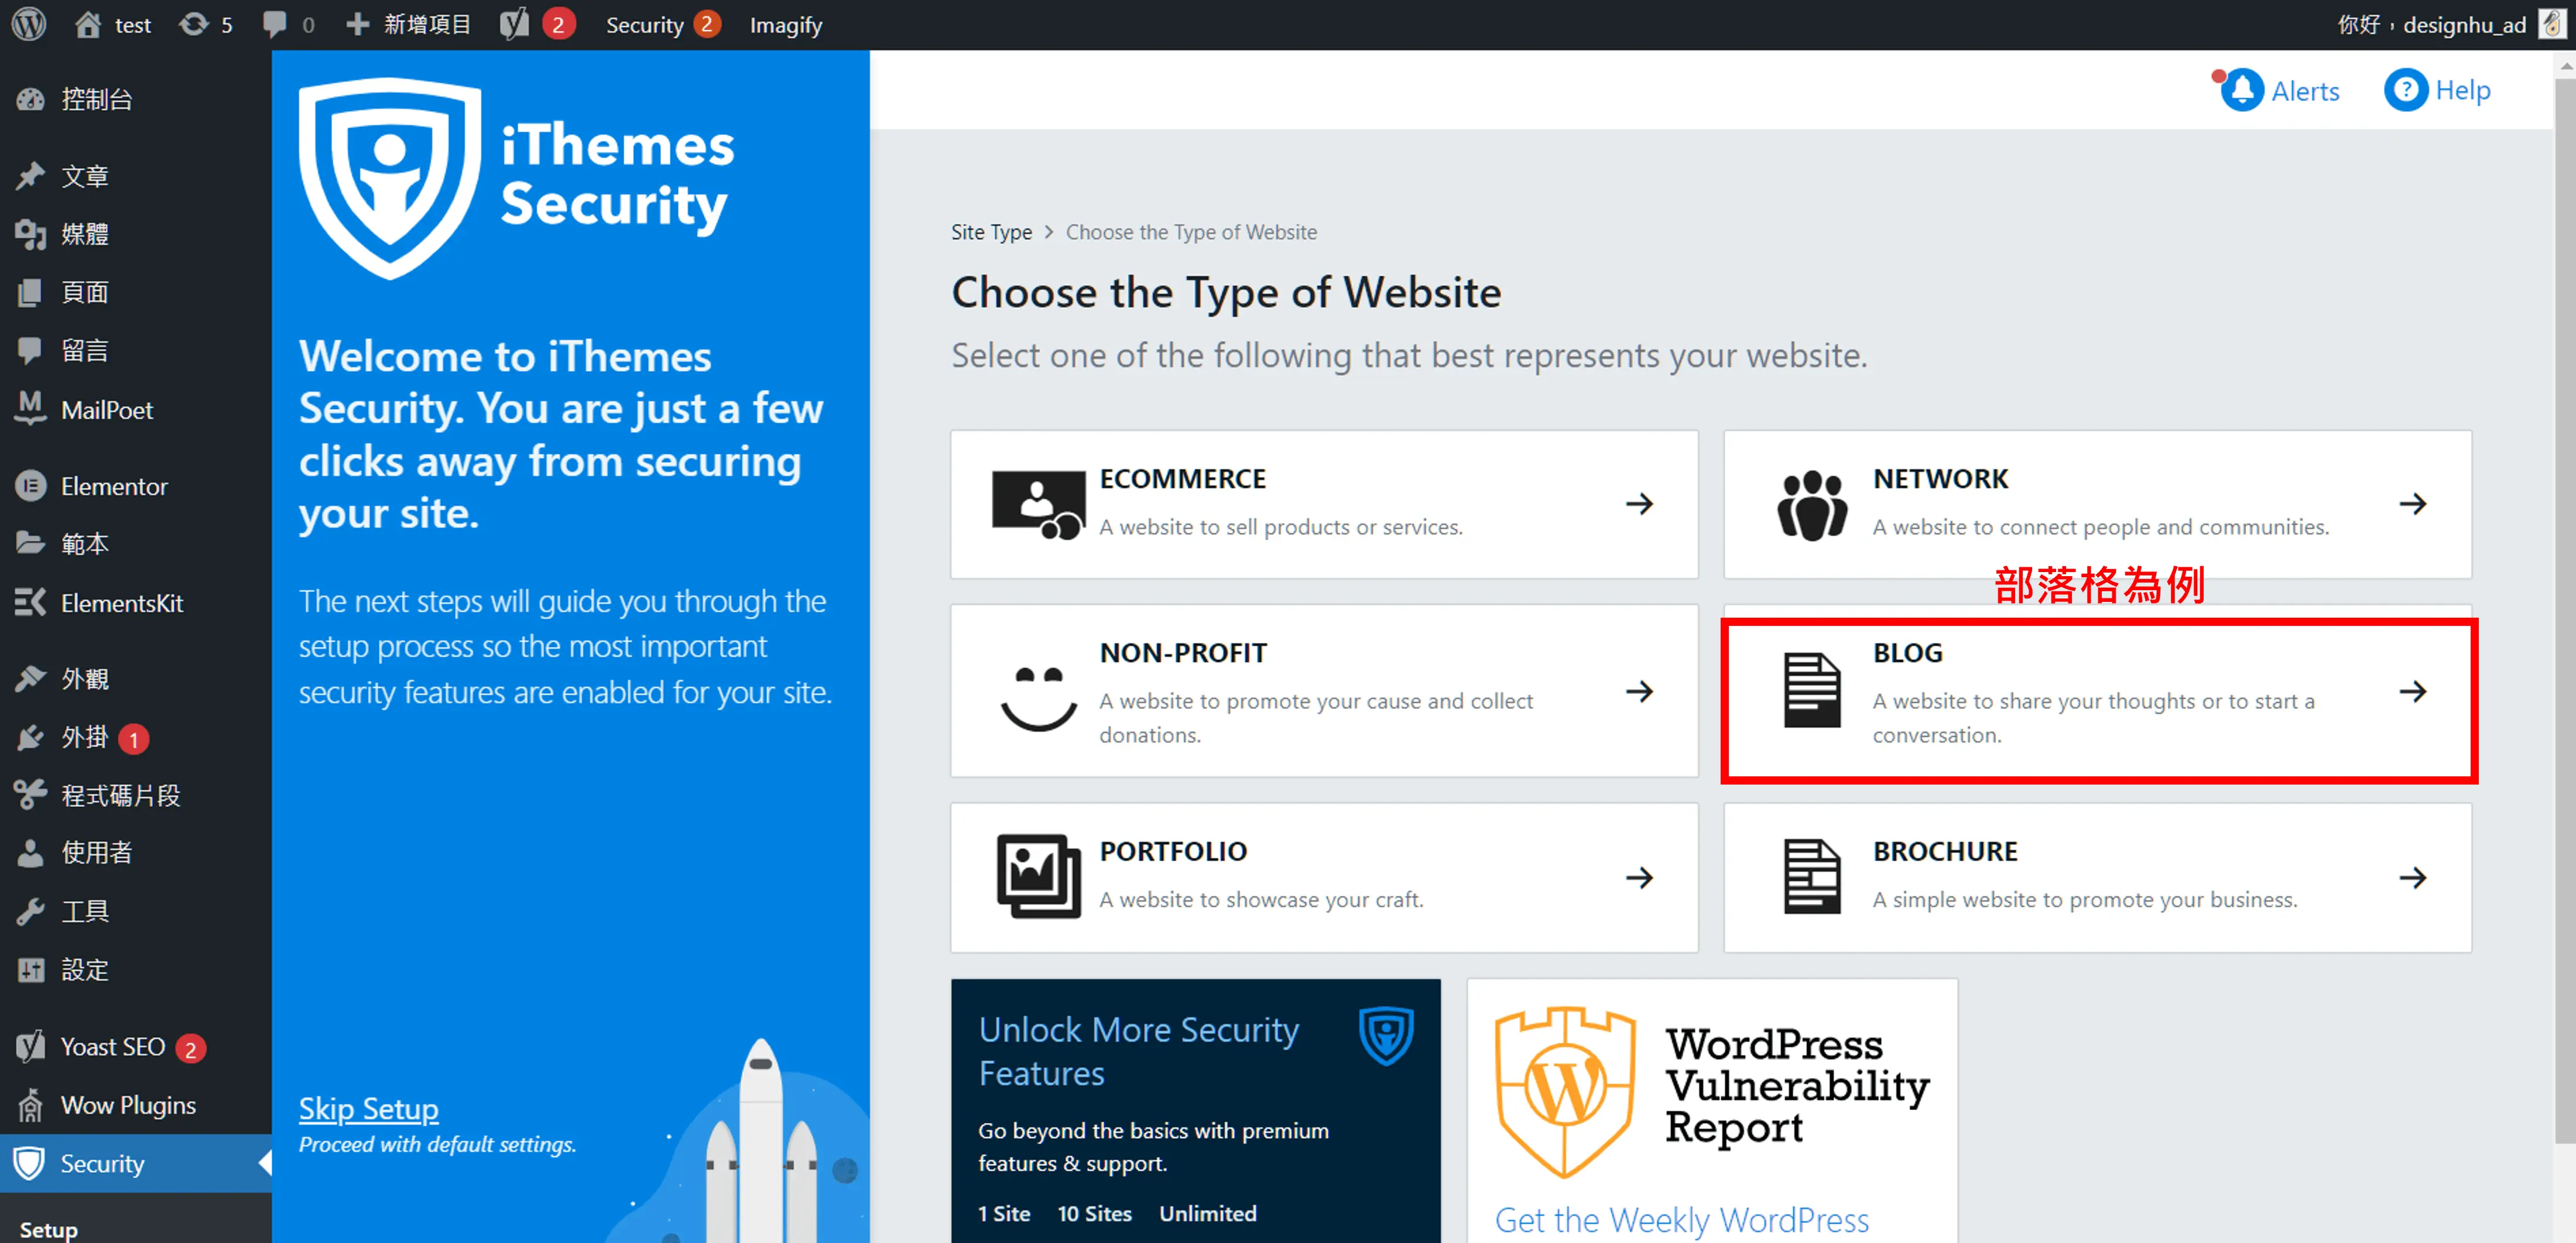2576x1243 pixels.
Task: Click the Brochure page icon
Action: tap(1811, 877)
